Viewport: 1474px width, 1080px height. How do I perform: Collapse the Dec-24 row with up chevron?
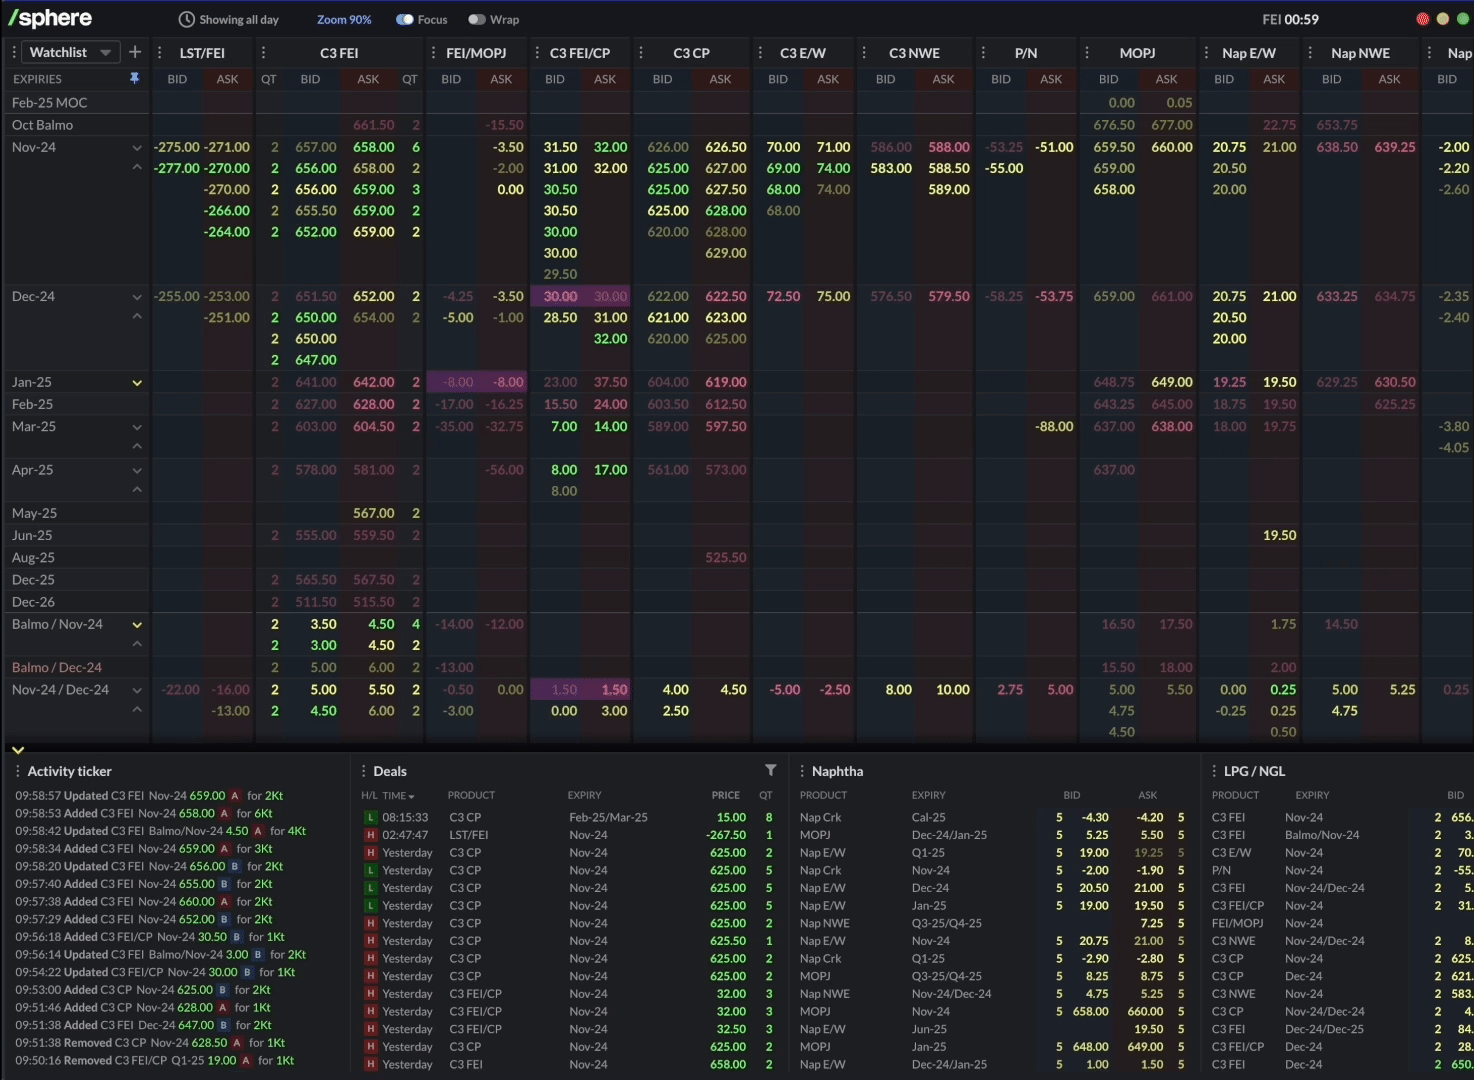click(137, 317)
